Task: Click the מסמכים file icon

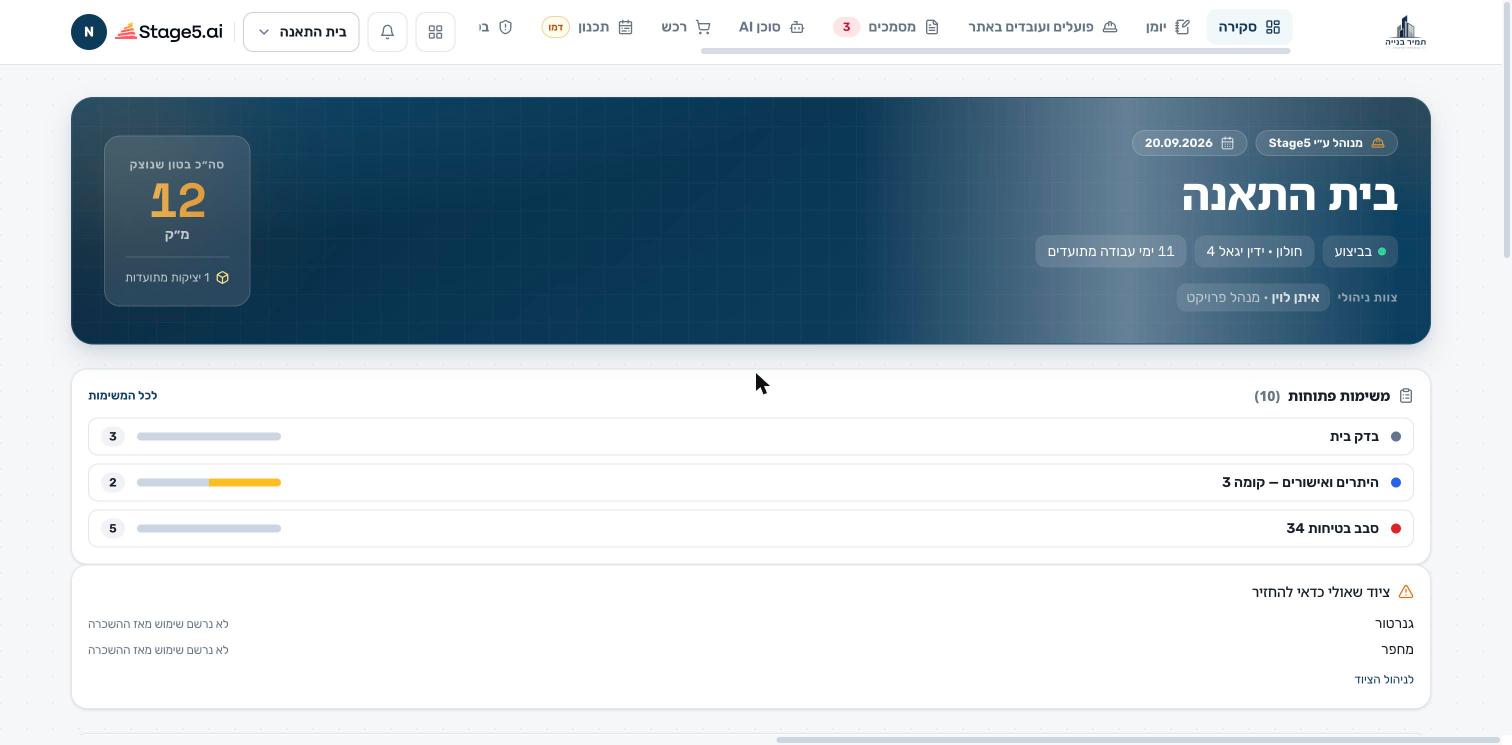Action: point(932,27)
